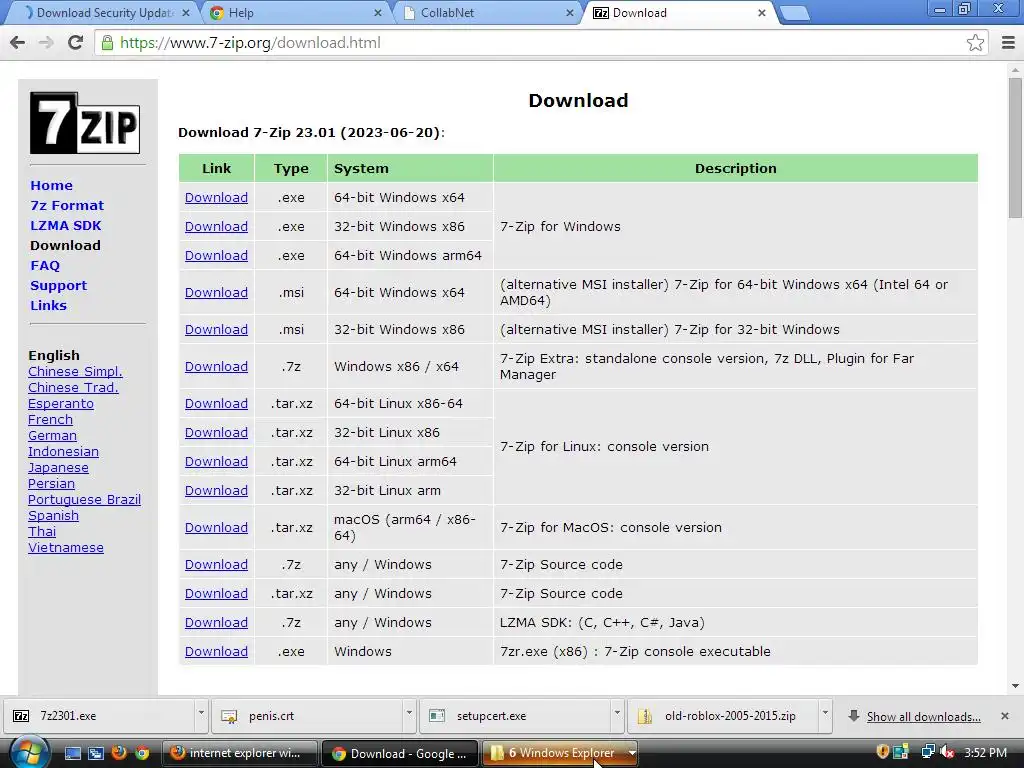Download .7z for Windows x86 / x64
1024x768 pixels.
(216, 366)
